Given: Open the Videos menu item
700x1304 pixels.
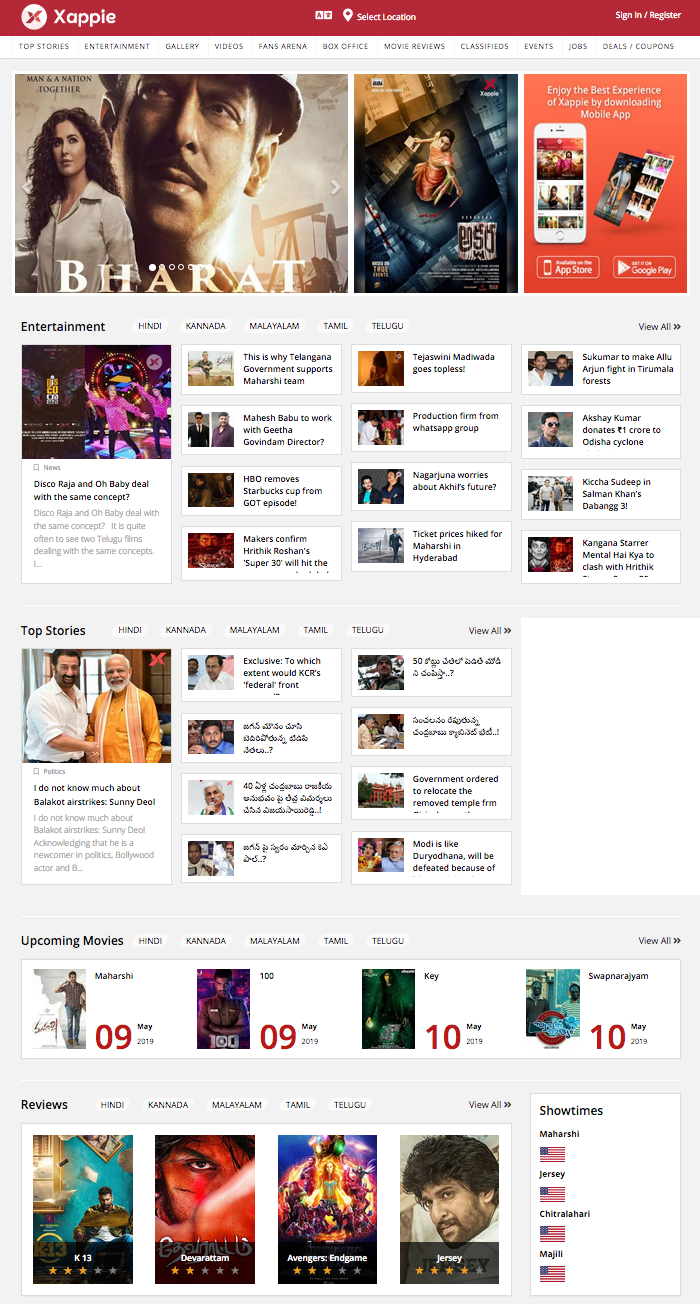Looking at the screenshot, I should click(x=229, y=46).
